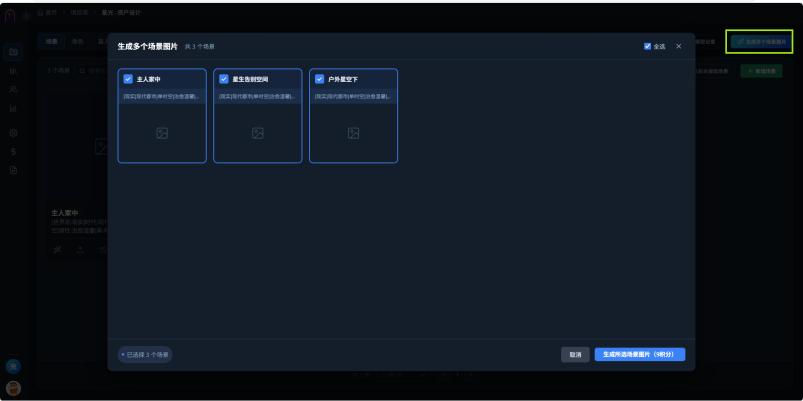Viewport: 803px width, 401px height.
Task: Click the highlighted 生成多个场景图片 toolbar button
Action: (759, 42)
